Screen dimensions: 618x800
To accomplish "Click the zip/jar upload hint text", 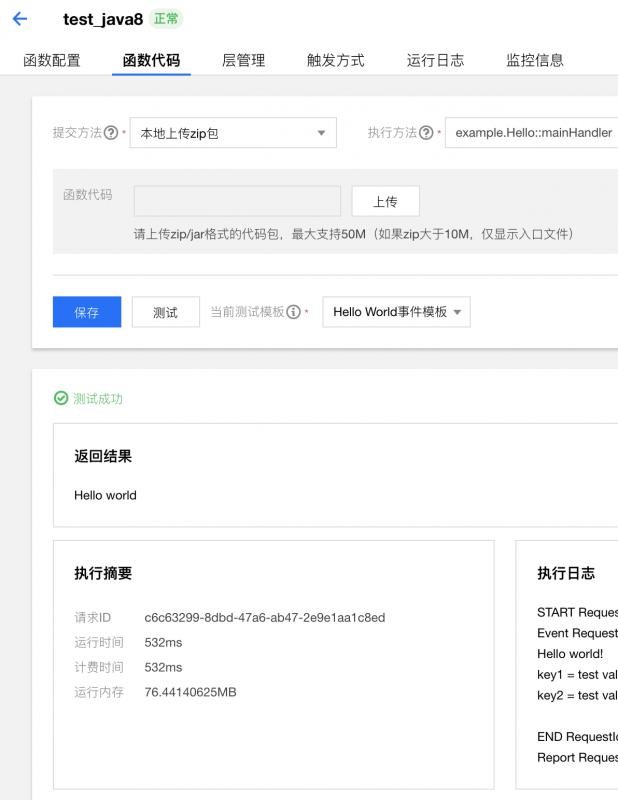I will coord(354,234).
